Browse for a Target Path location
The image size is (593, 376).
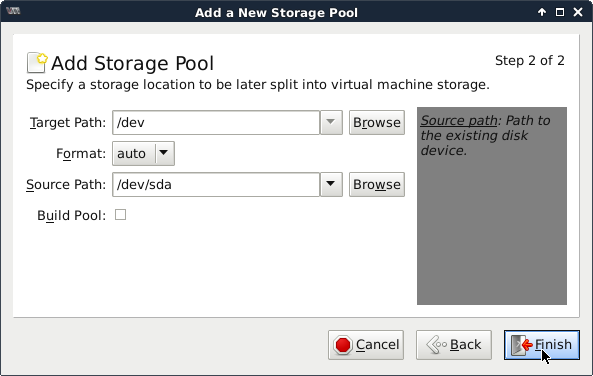tap(377, 122)
